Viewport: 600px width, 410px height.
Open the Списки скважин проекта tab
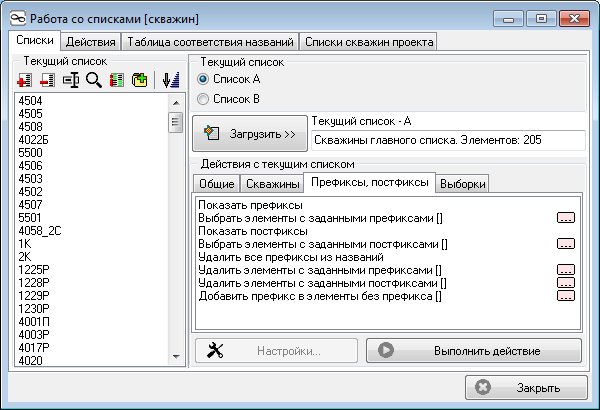point(368,42)
